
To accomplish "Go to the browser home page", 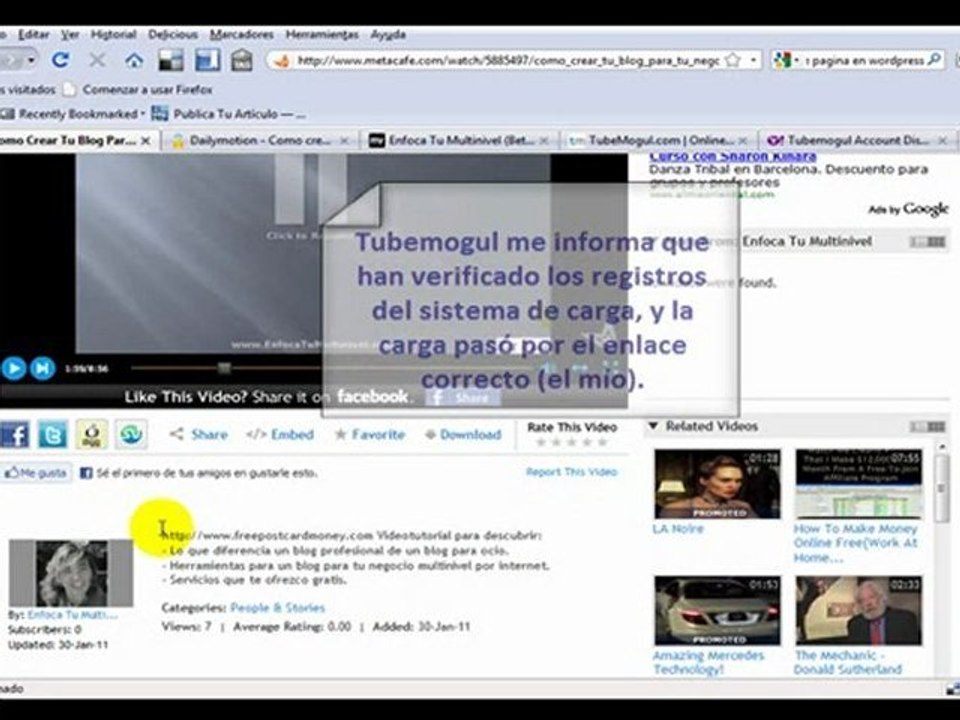I will click(x=133, y=60).
